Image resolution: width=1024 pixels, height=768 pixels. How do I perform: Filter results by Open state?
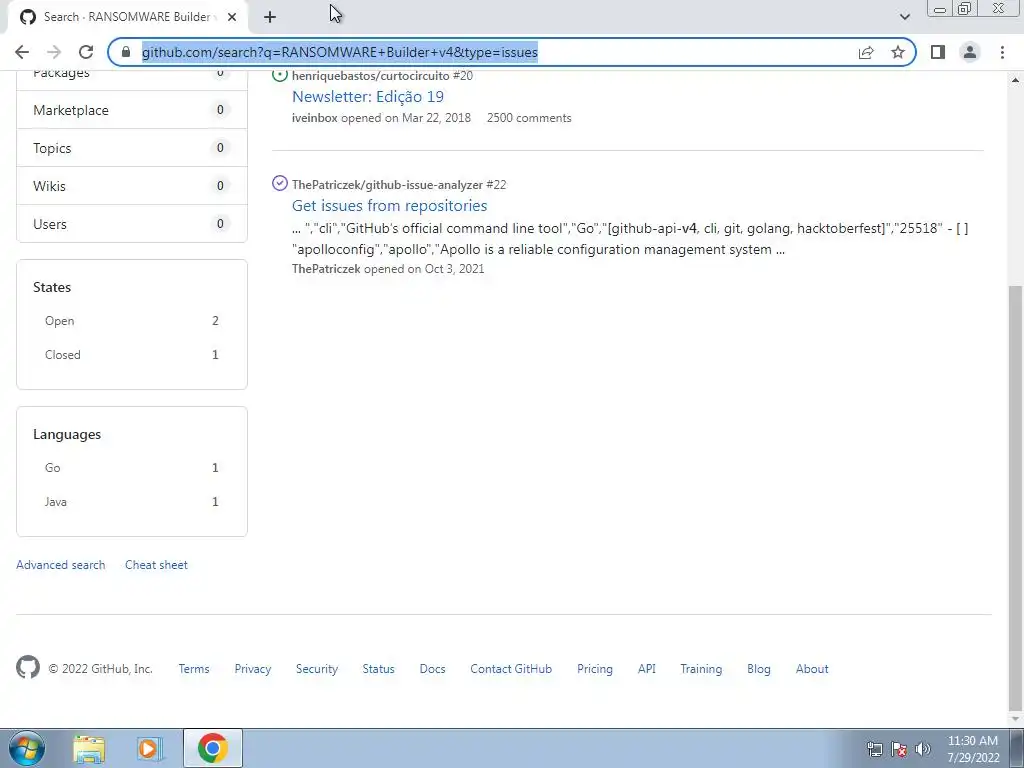(x=132, y=321)
